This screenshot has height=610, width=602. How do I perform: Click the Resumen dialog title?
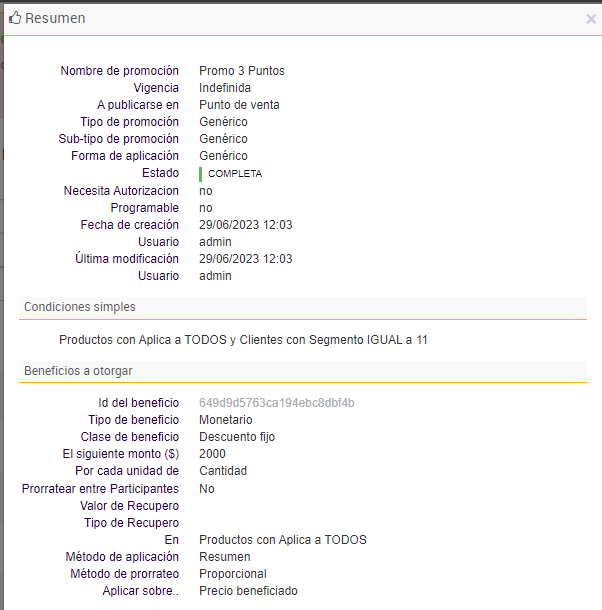(x=55, y=18)
